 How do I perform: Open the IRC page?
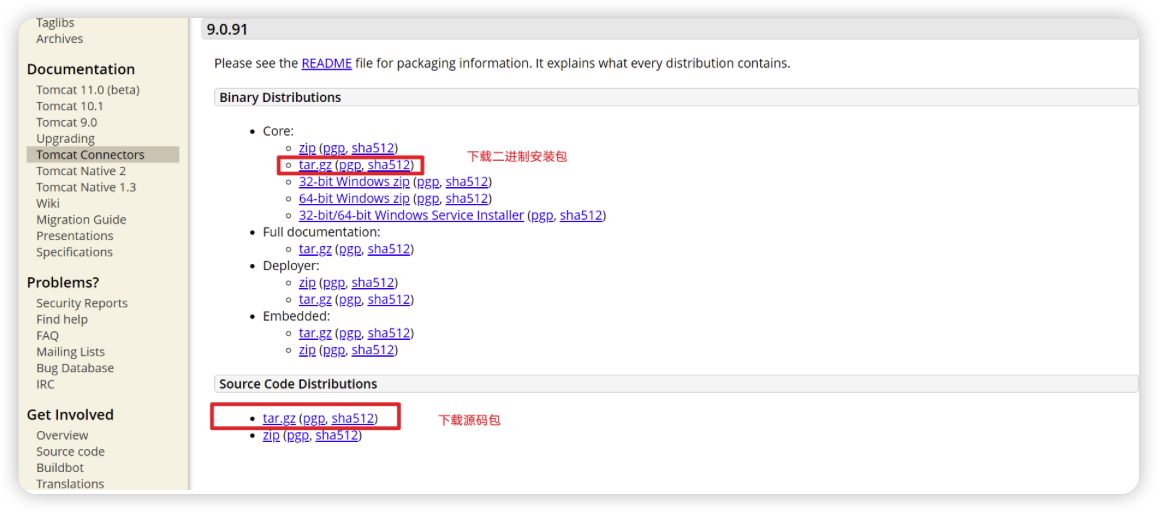click(45, 384)
